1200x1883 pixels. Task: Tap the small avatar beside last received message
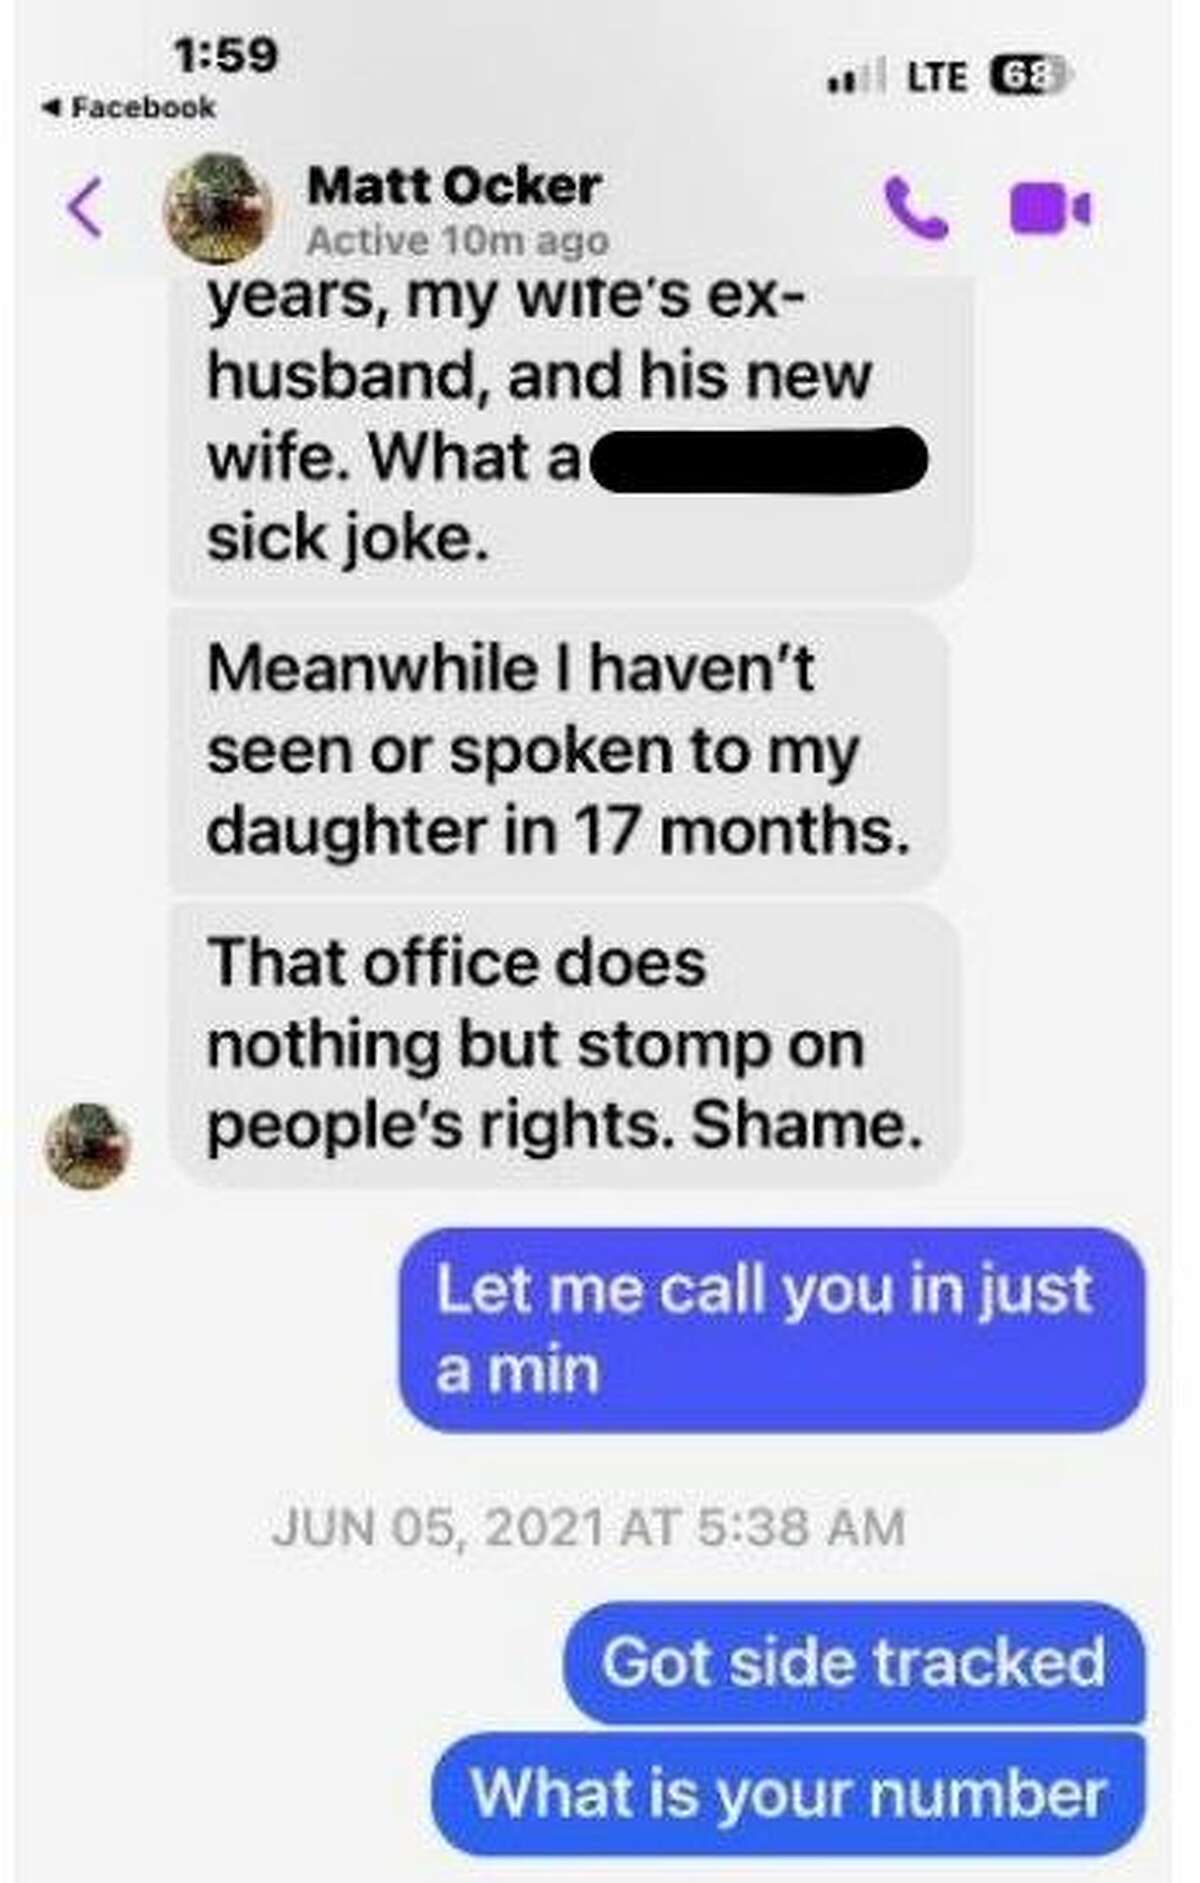click(x=88, y=1146)
